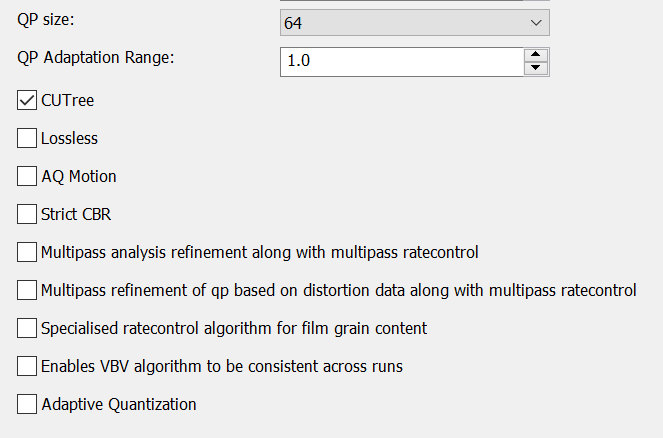Disable the CUTree checkbox
Image resolution: width=663 pixels, height=438 pixels.
[x=27, y=100]
